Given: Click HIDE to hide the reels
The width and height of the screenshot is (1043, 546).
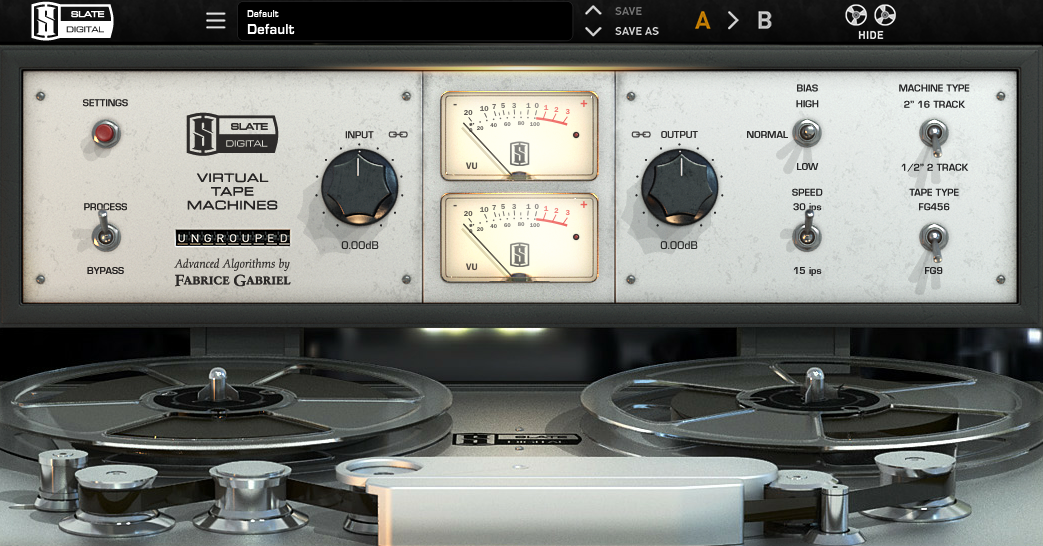Looking at the screenshot, I should 870,35.
